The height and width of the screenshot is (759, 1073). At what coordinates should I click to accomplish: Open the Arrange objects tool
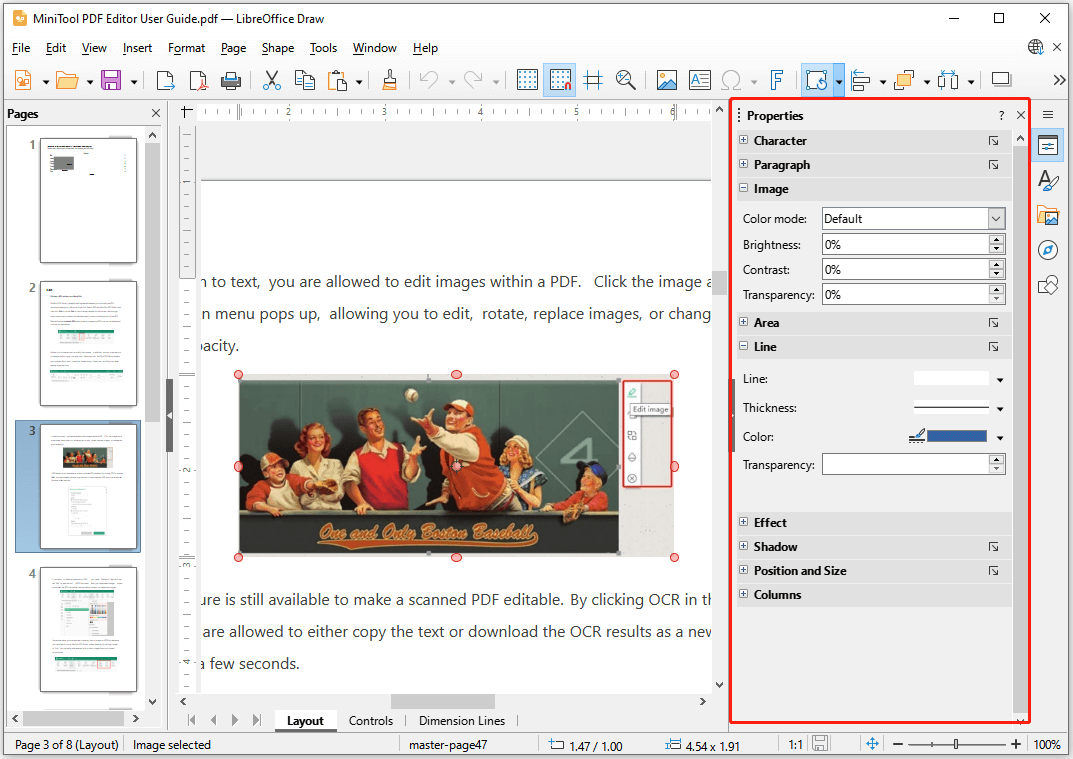tap(904, 80)
